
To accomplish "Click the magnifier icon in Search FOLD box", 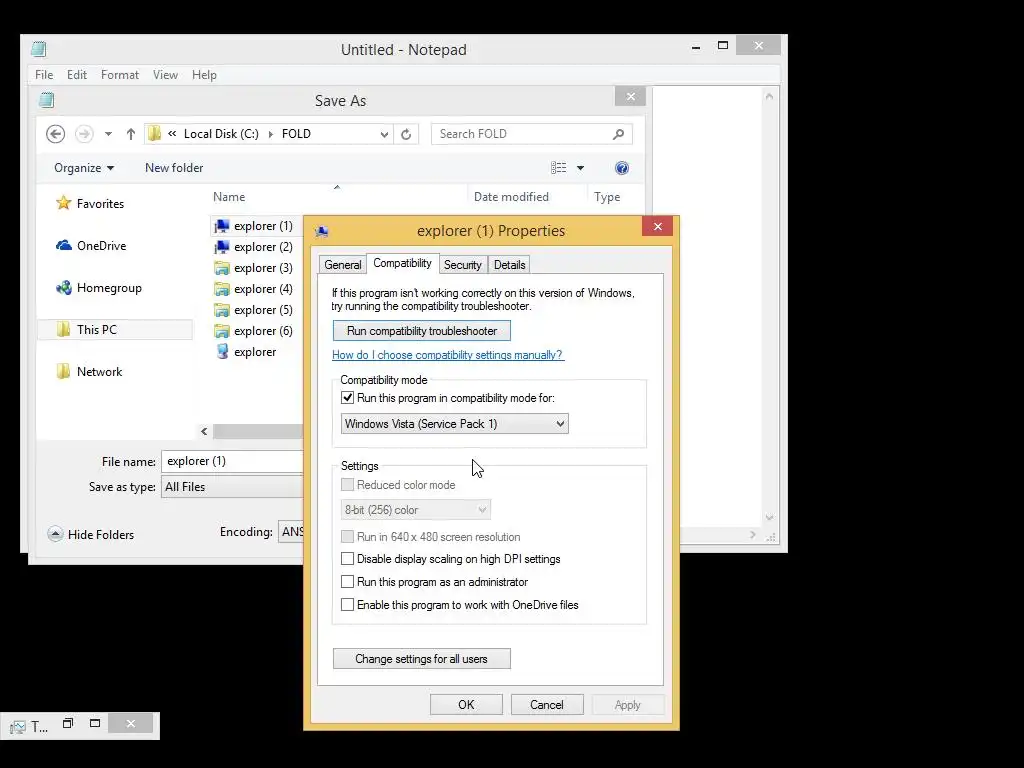I will [x=618, y=134].
